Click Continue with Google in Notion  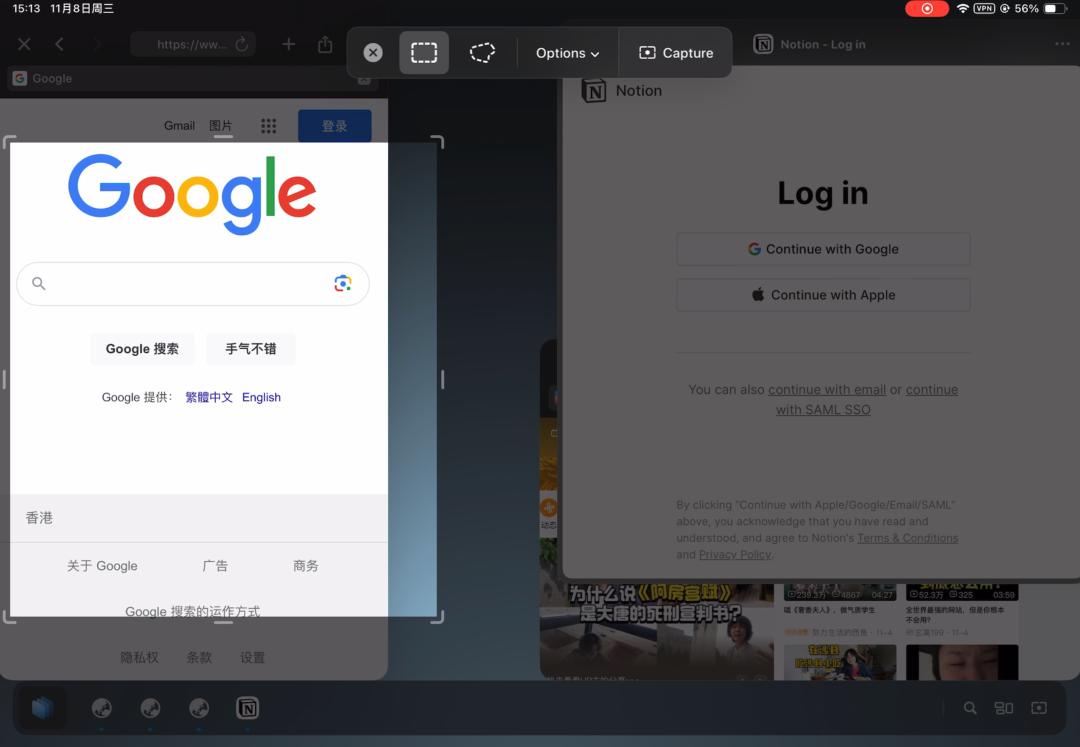823,249
